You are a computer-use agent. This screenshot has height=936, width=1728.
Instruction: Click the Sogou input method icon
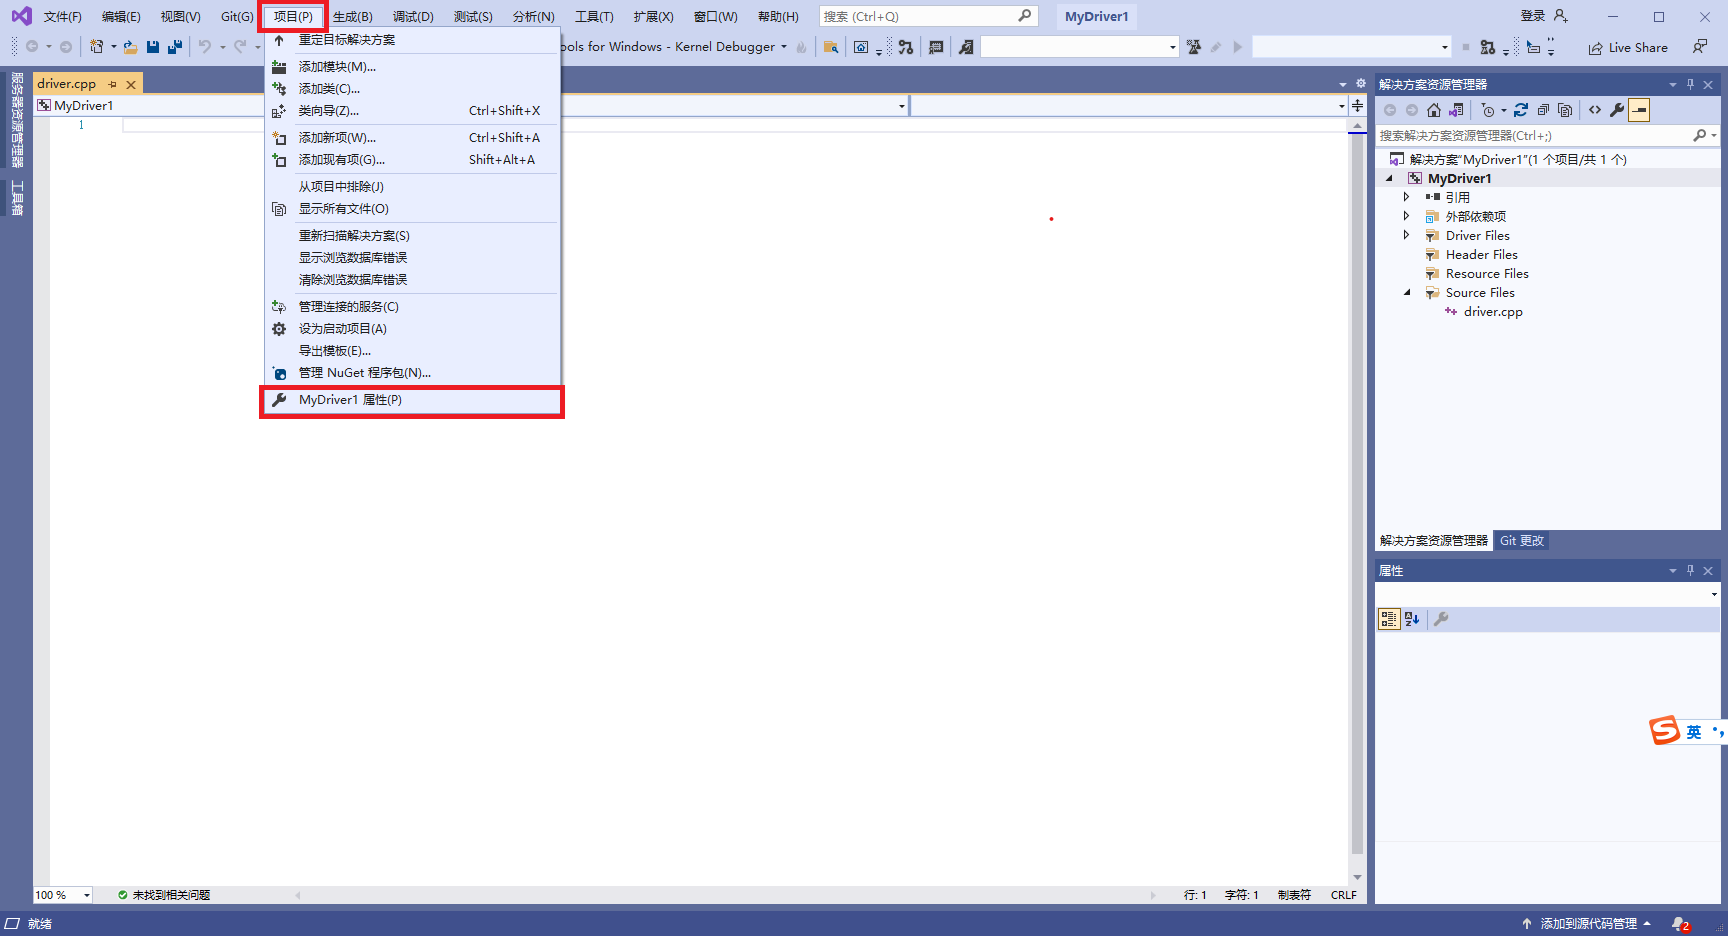[1665, 730]
